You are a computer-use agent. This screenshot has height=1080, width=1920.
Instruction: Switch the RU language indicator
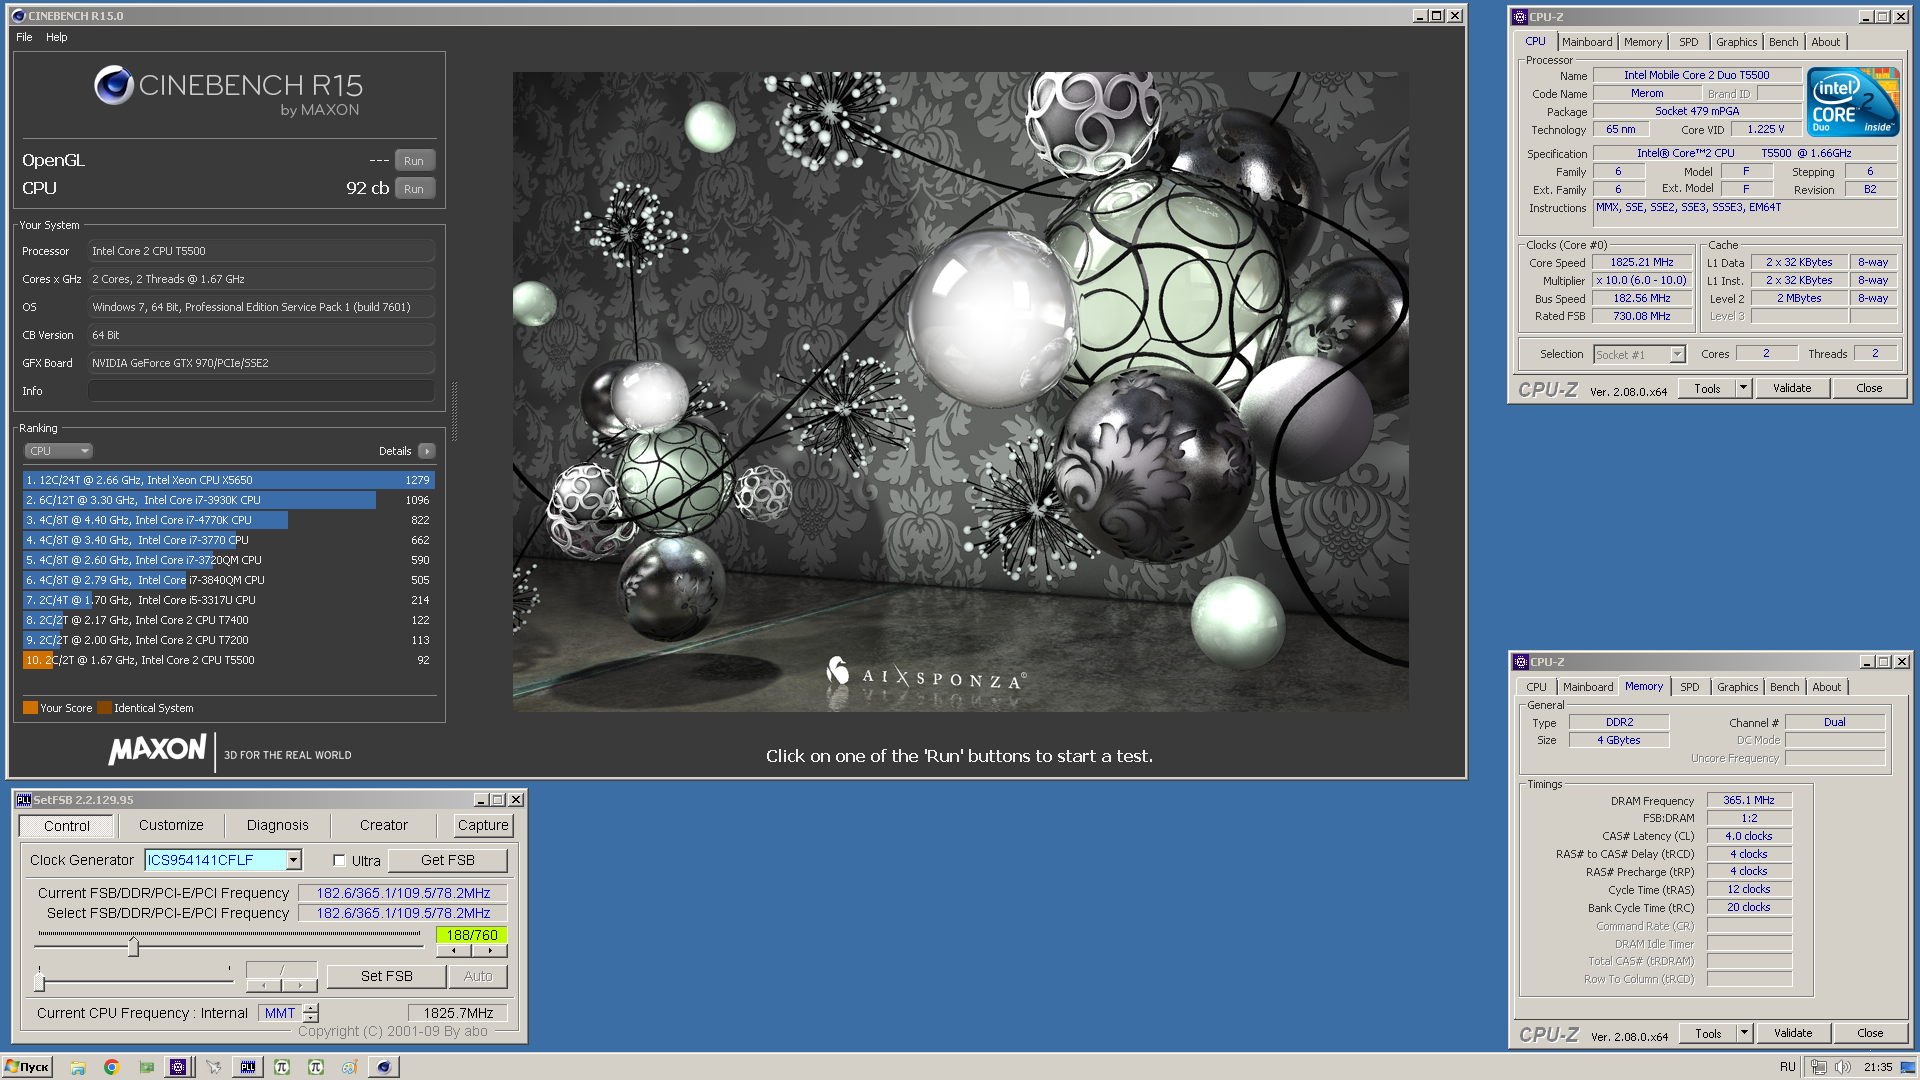pos(1788,1067)
